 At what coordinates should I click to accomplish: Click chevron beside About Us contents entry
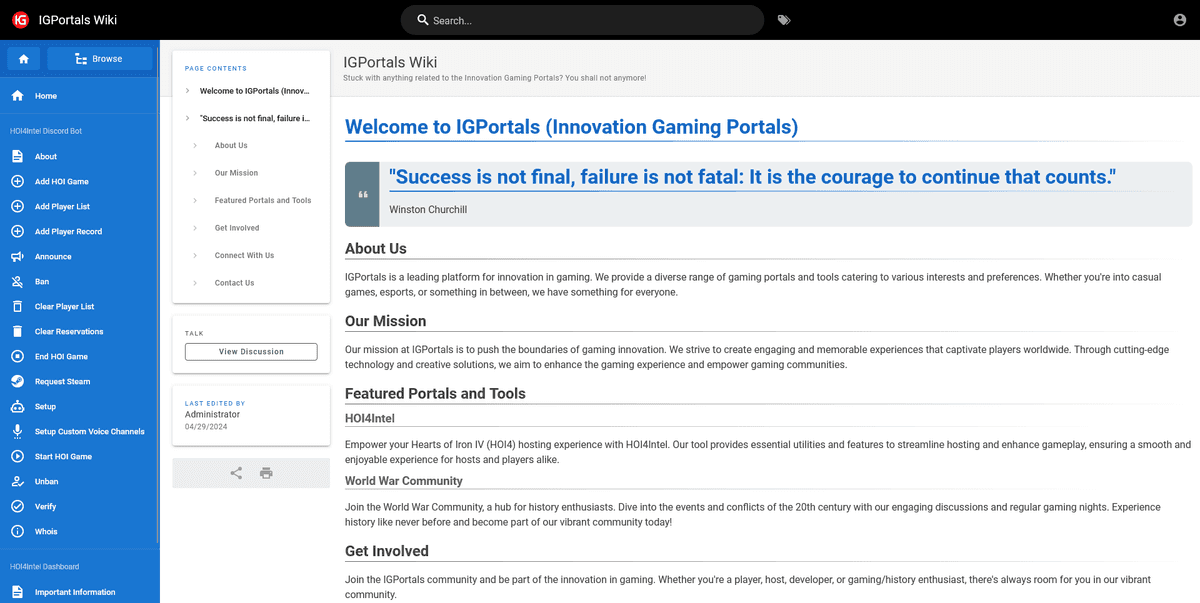click(195, 146)
